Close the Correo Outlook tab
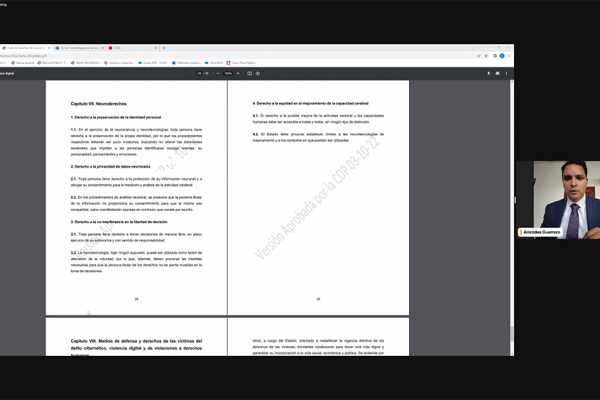 [x=103, y=48]
